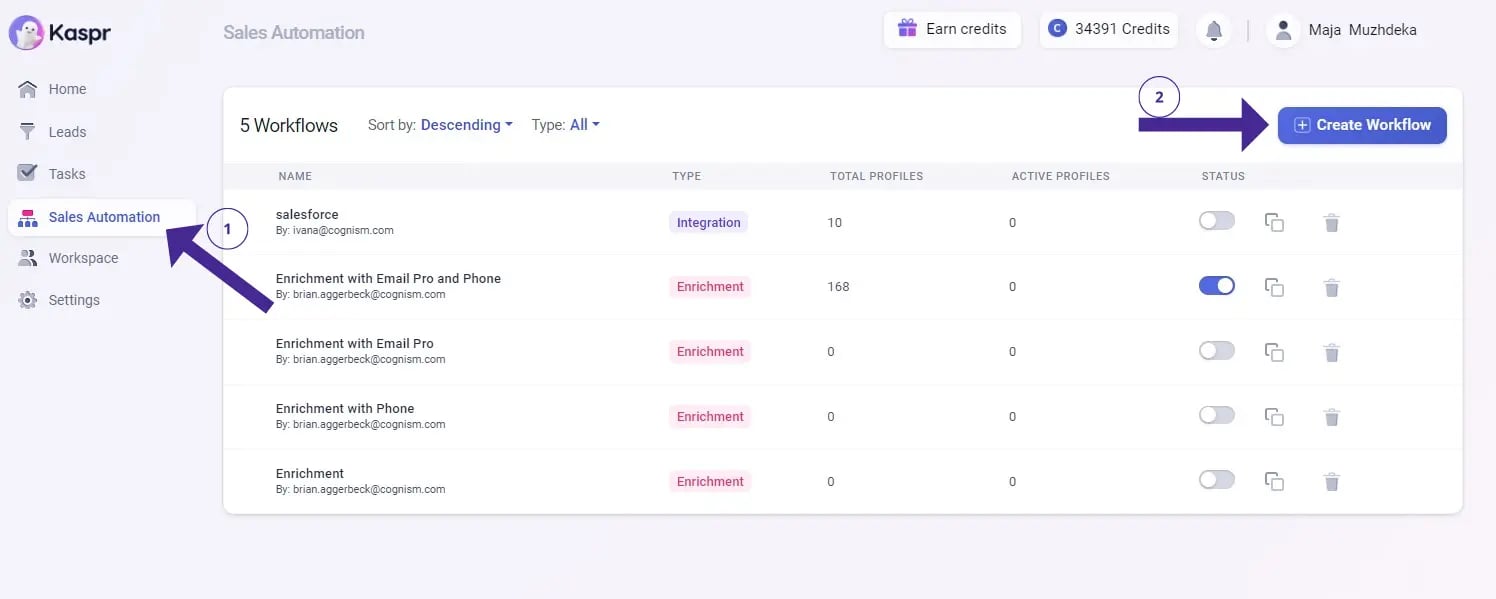The image size is (1496, 599).
Task: Click the 5 Workflows heading
Action: 289,125
